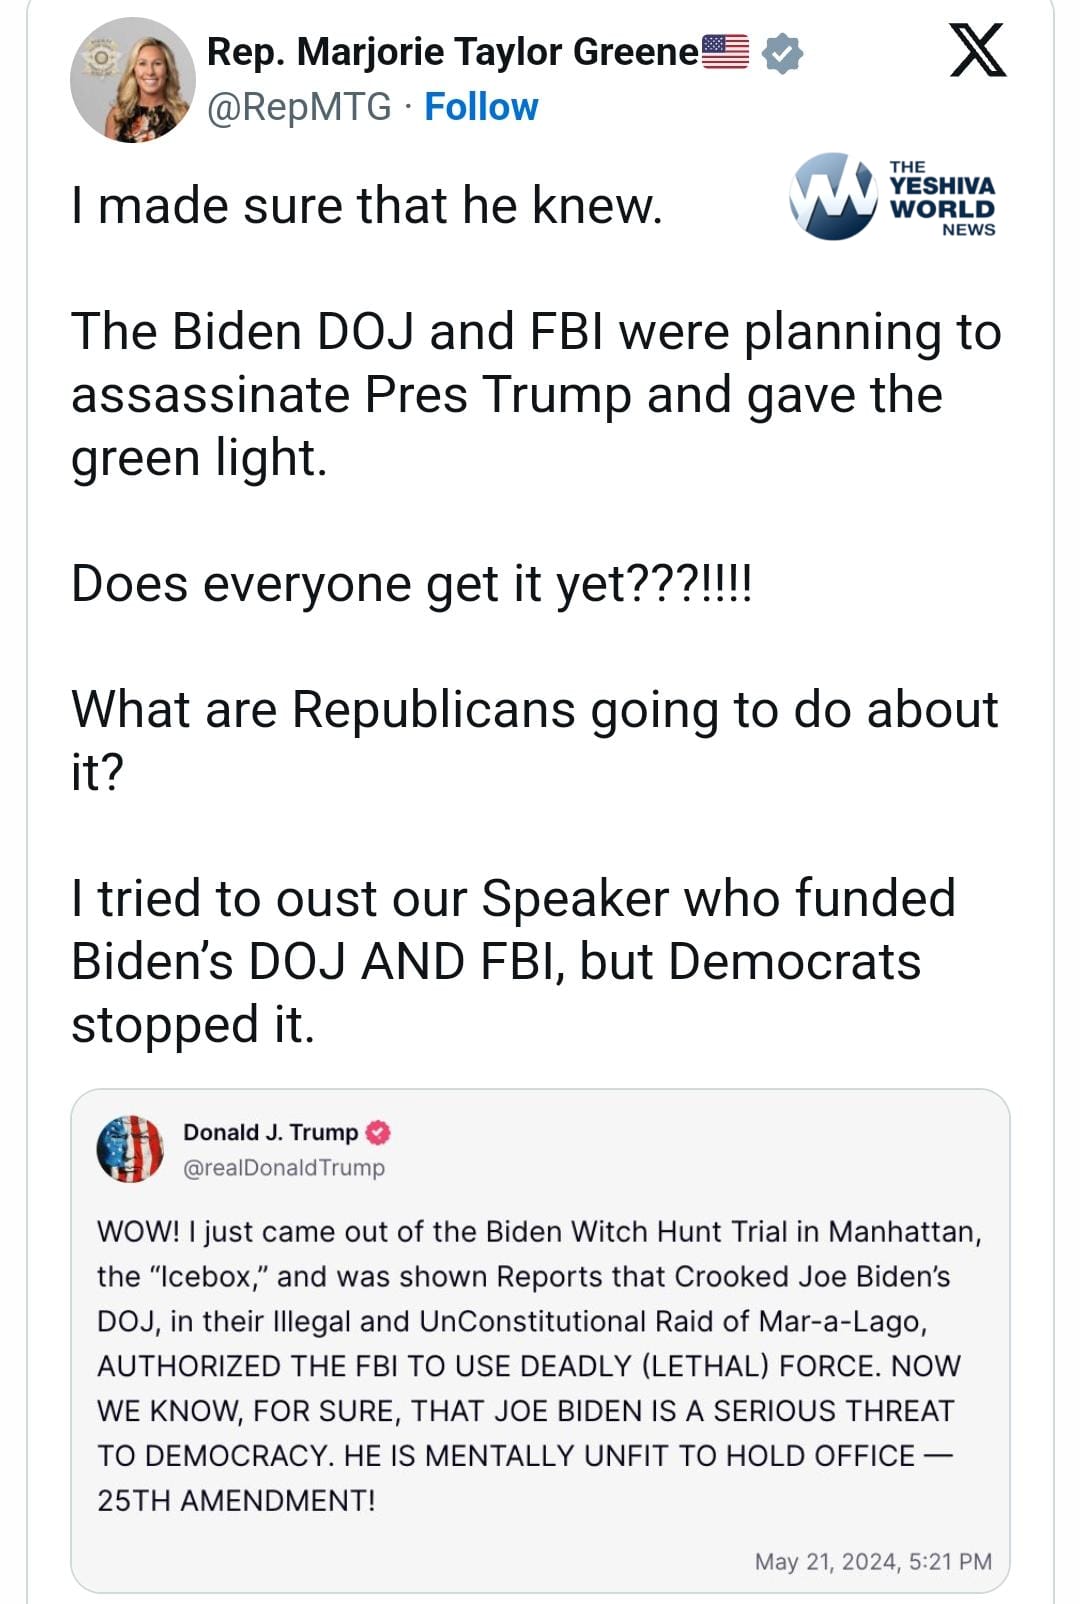Open the Donald J. Trump display name
This screenshot has width=1080, height=1604.
point(270,1132)
